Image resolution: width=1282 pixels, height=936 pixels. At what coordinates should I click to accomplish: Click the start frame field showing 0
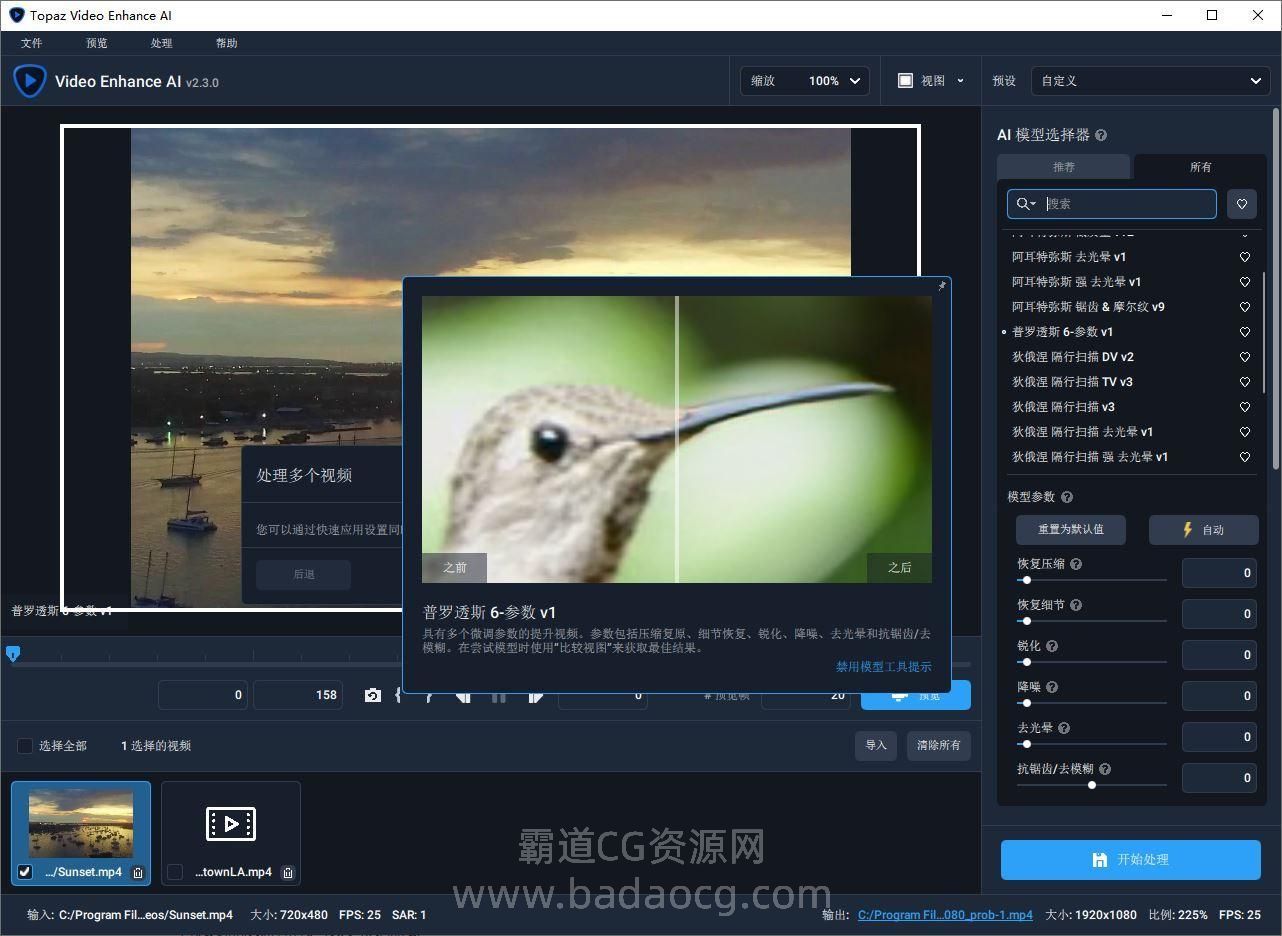point(203,695)
